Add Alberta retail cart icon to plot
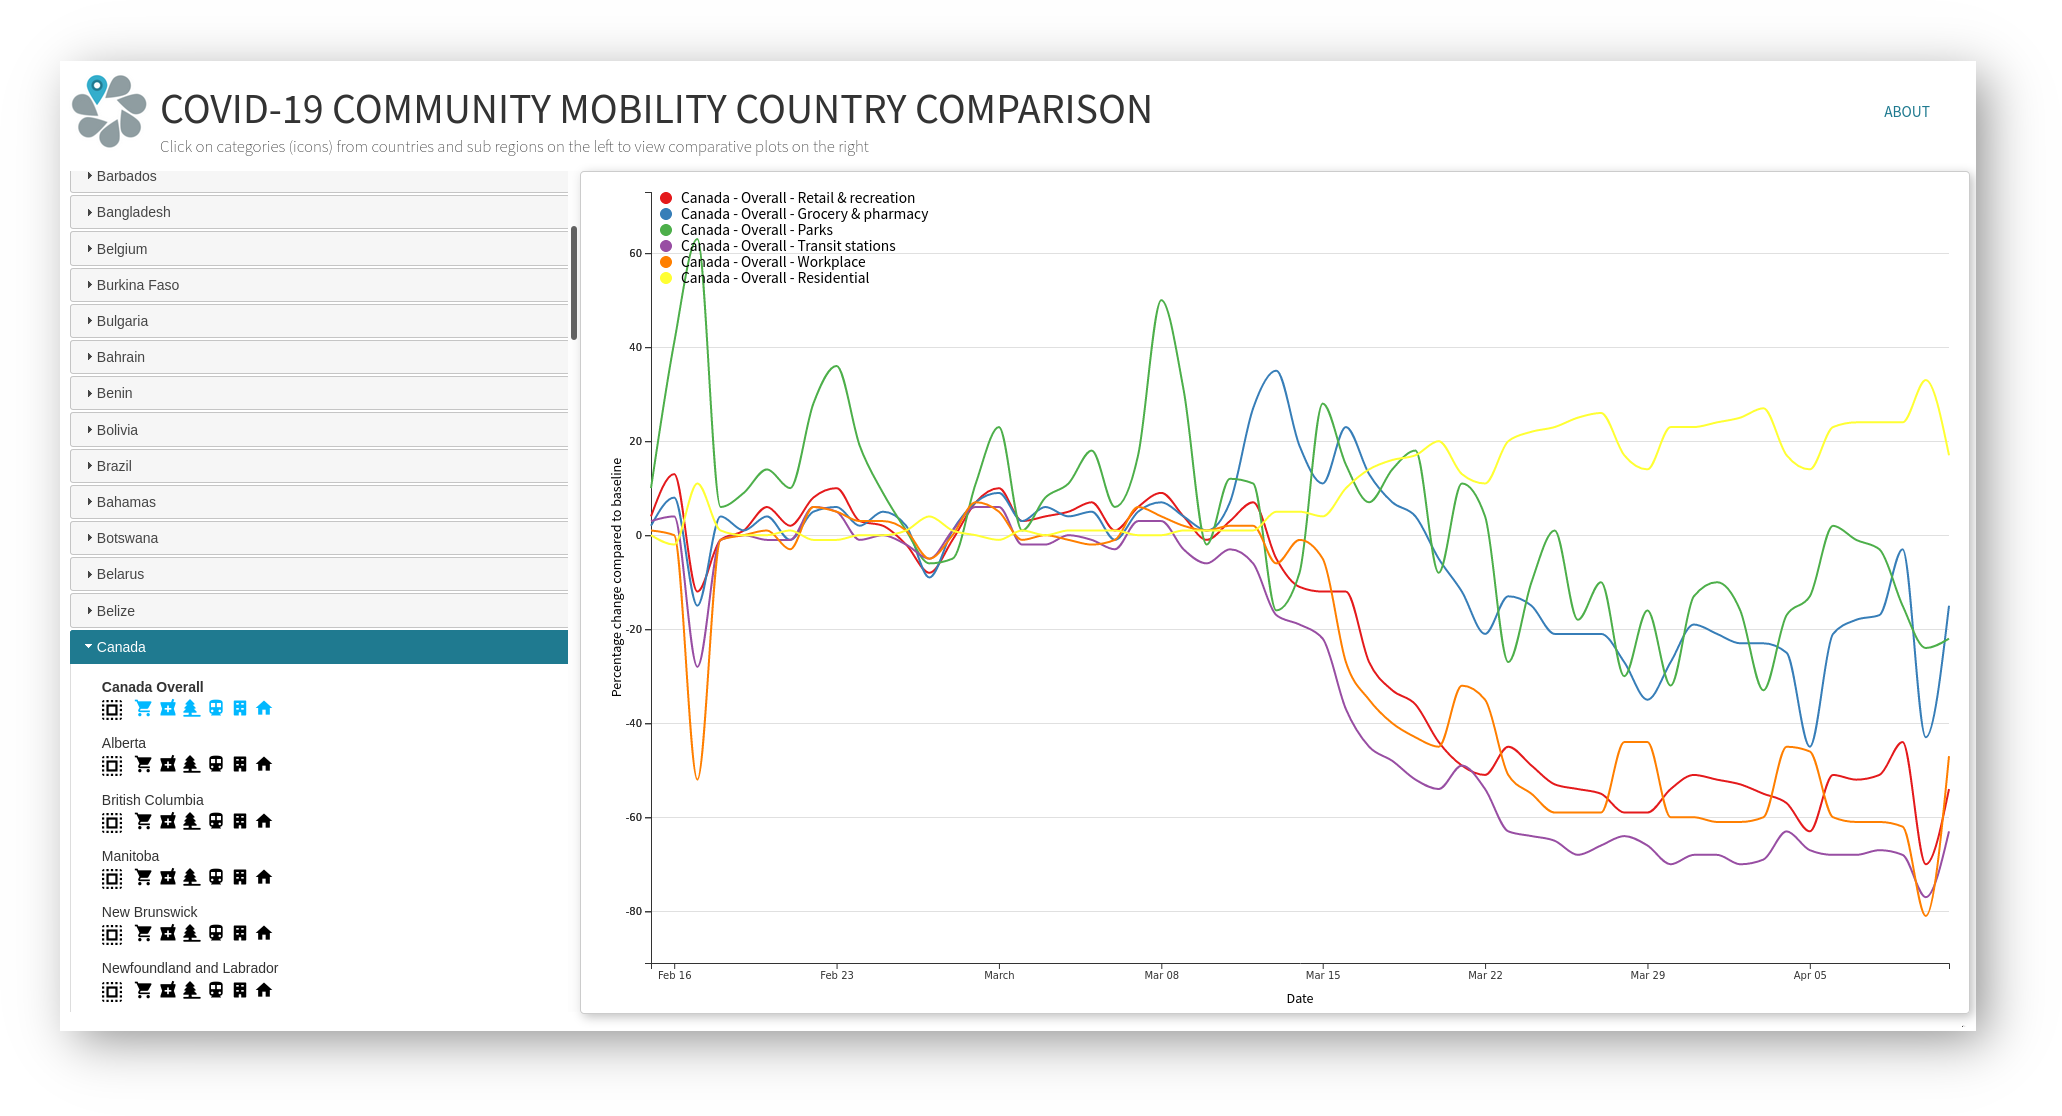2062x1116 pixels. tap(144, 764)
